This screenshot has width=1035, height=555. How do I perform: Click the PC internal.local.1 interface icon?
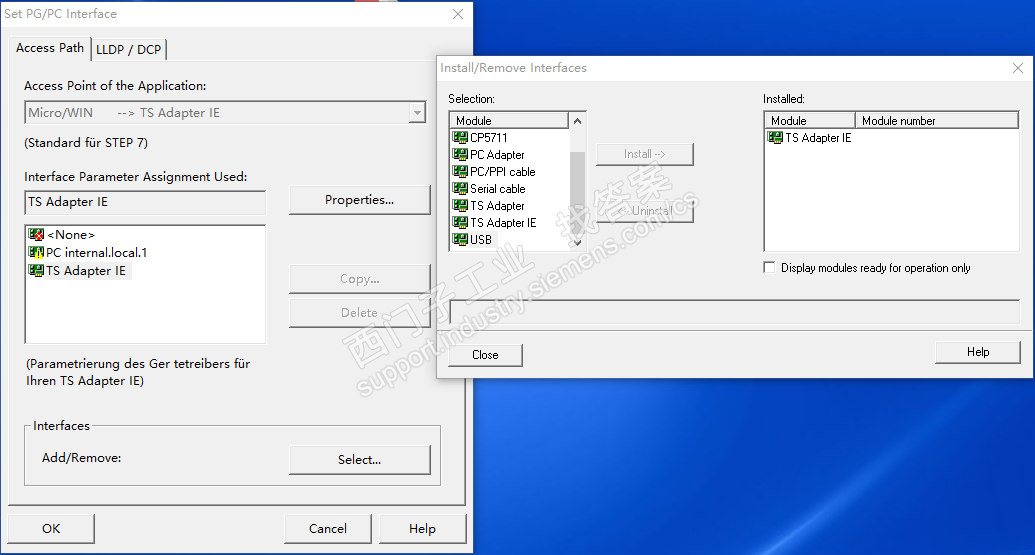point(36,252)
